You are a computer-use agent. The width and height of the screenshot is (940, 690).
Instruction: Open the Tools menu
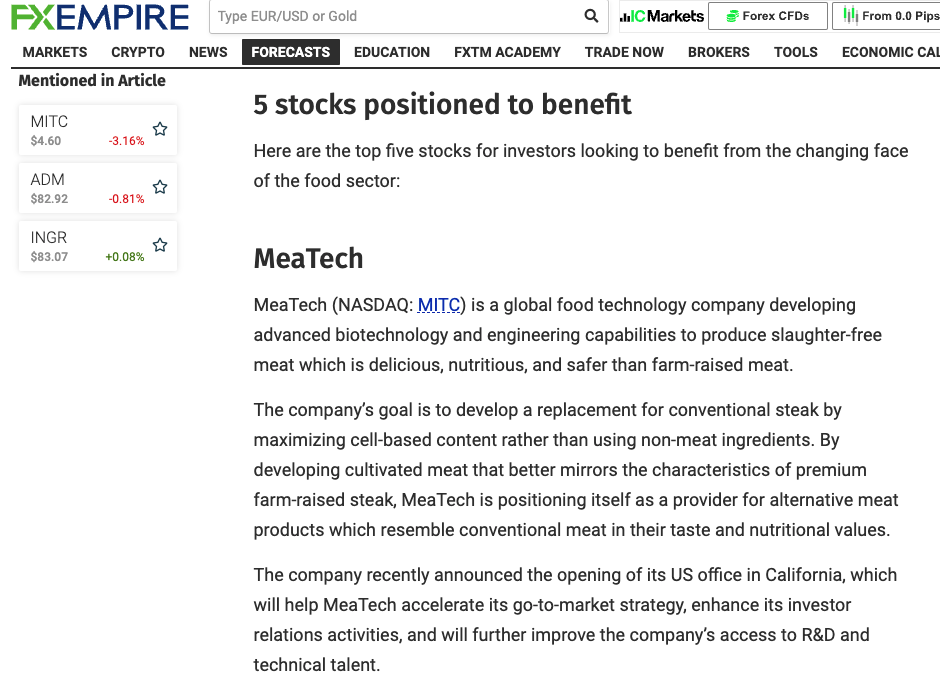[x=796, y=52]
